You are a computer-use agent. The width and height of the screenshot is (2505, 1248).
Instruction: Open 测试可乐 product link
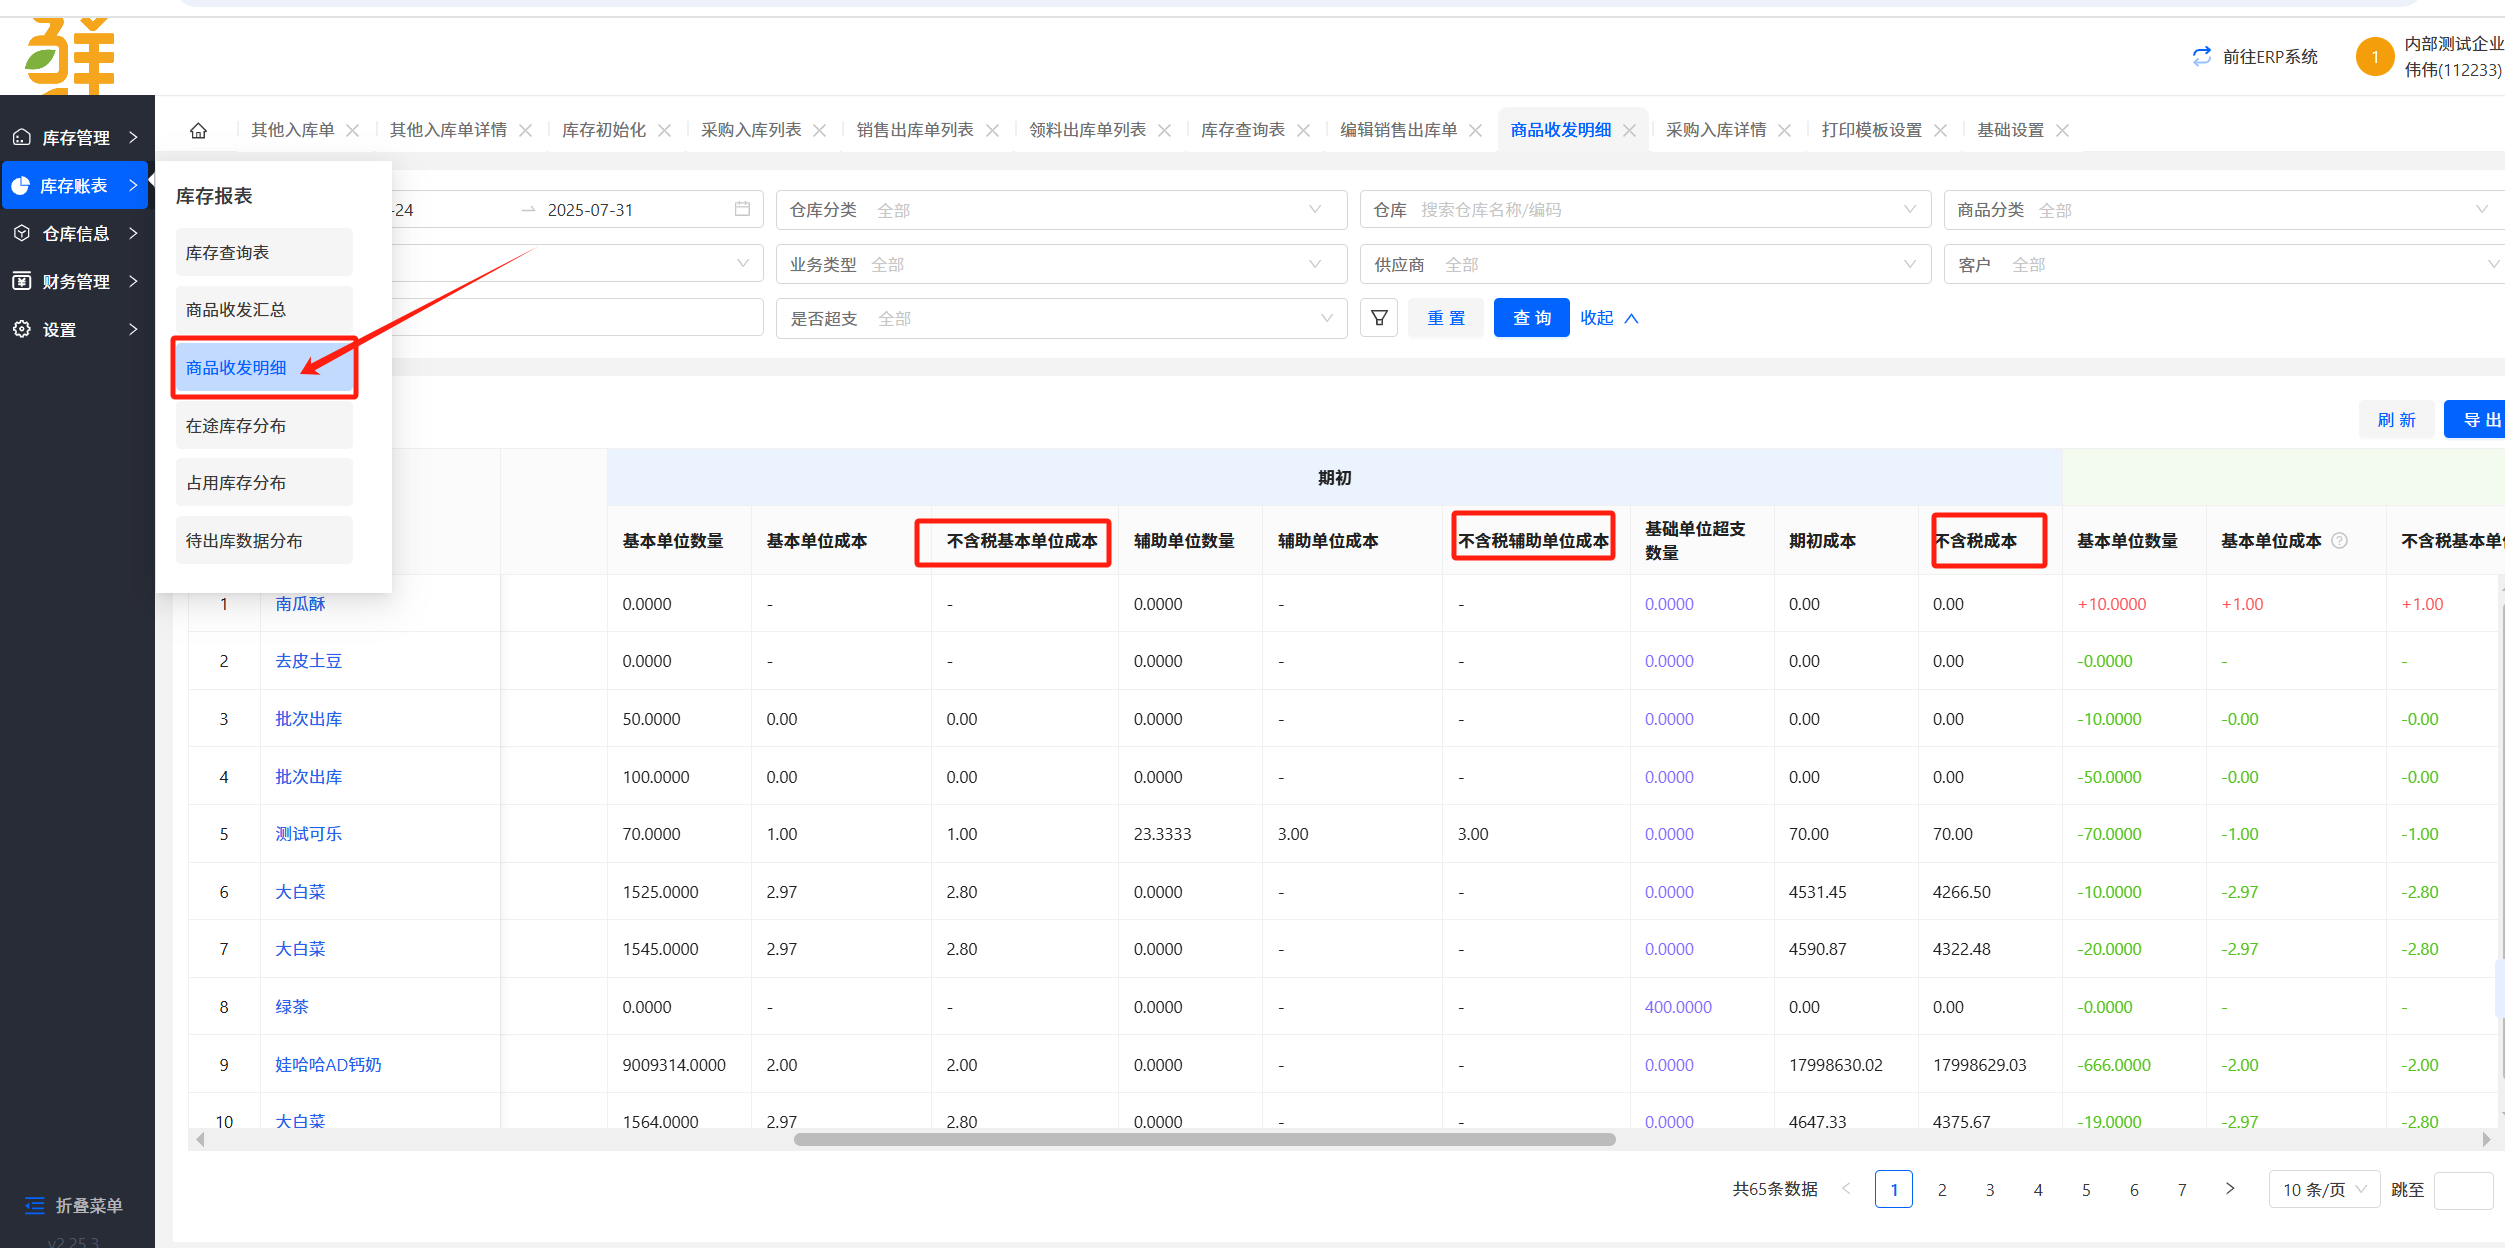coord(308,834)
